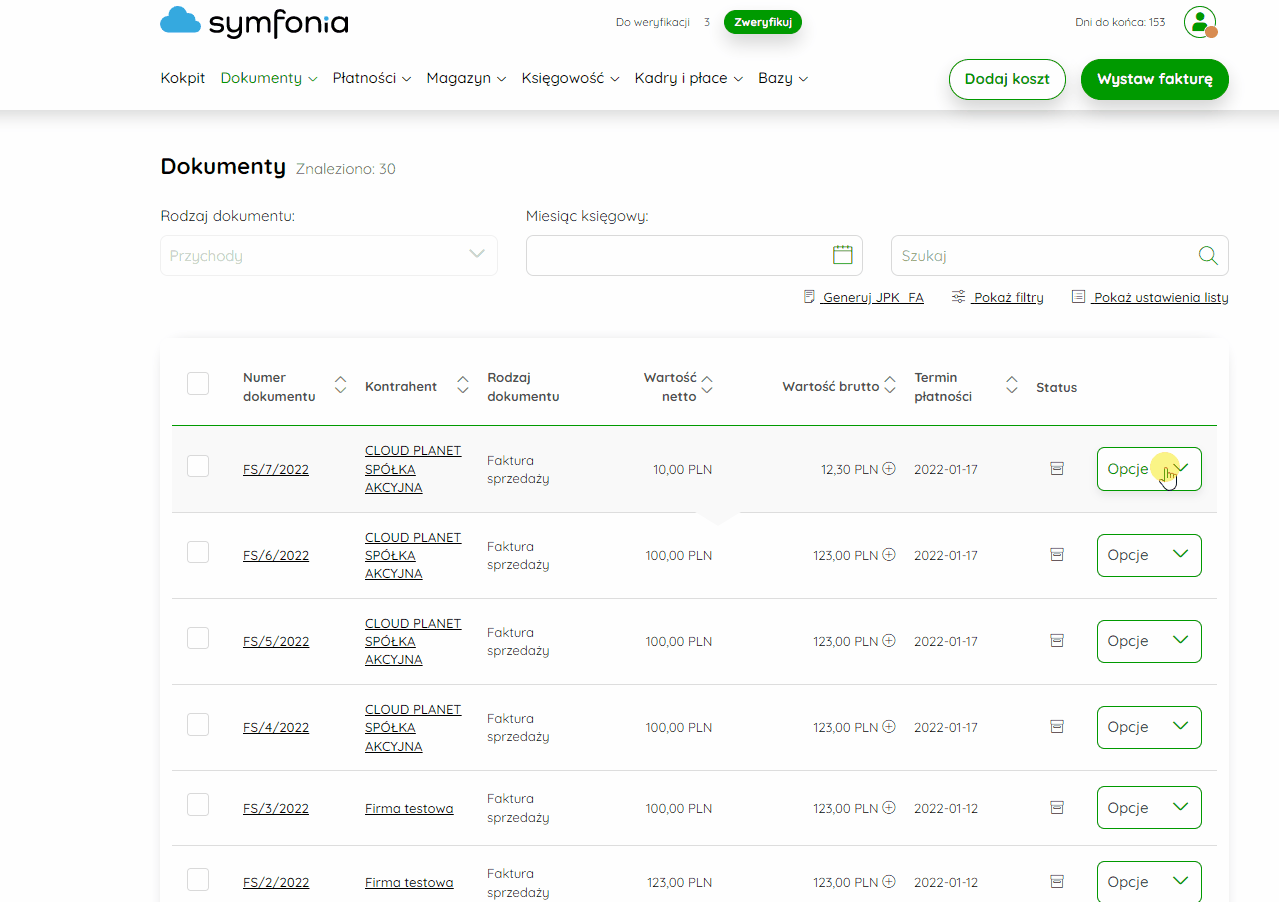Open Firma testowa link in FS/3/2022 row
Screen dimensions: 1279x902
click(x=409, y=808)
